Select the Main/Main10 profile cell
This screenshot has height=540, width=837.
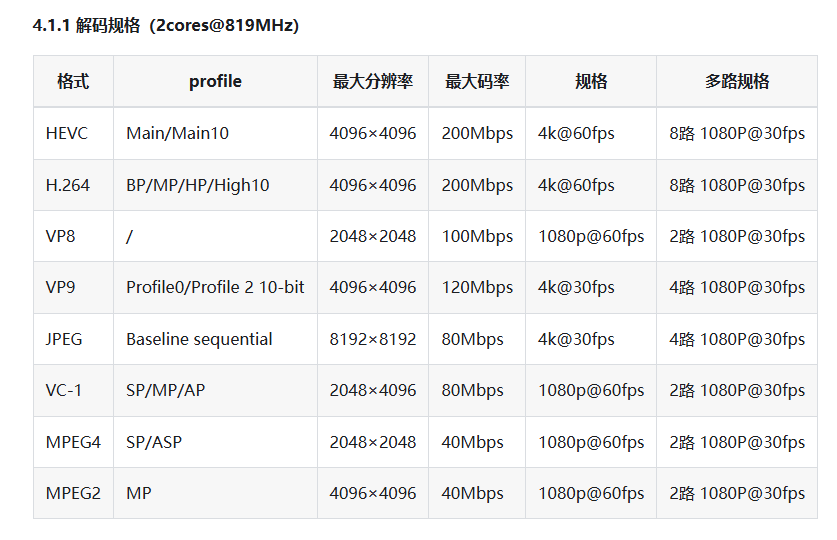tap(215, 133)
